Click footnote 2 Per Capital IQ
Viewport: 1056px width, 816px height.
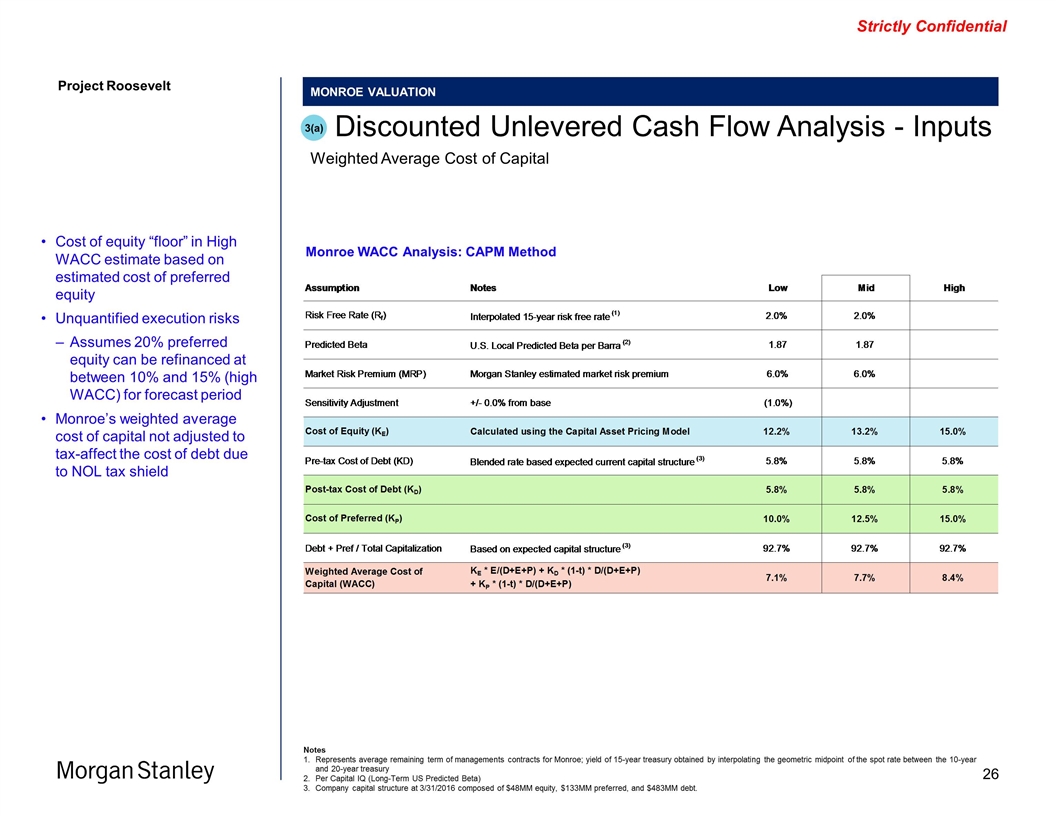coord(398,778)
